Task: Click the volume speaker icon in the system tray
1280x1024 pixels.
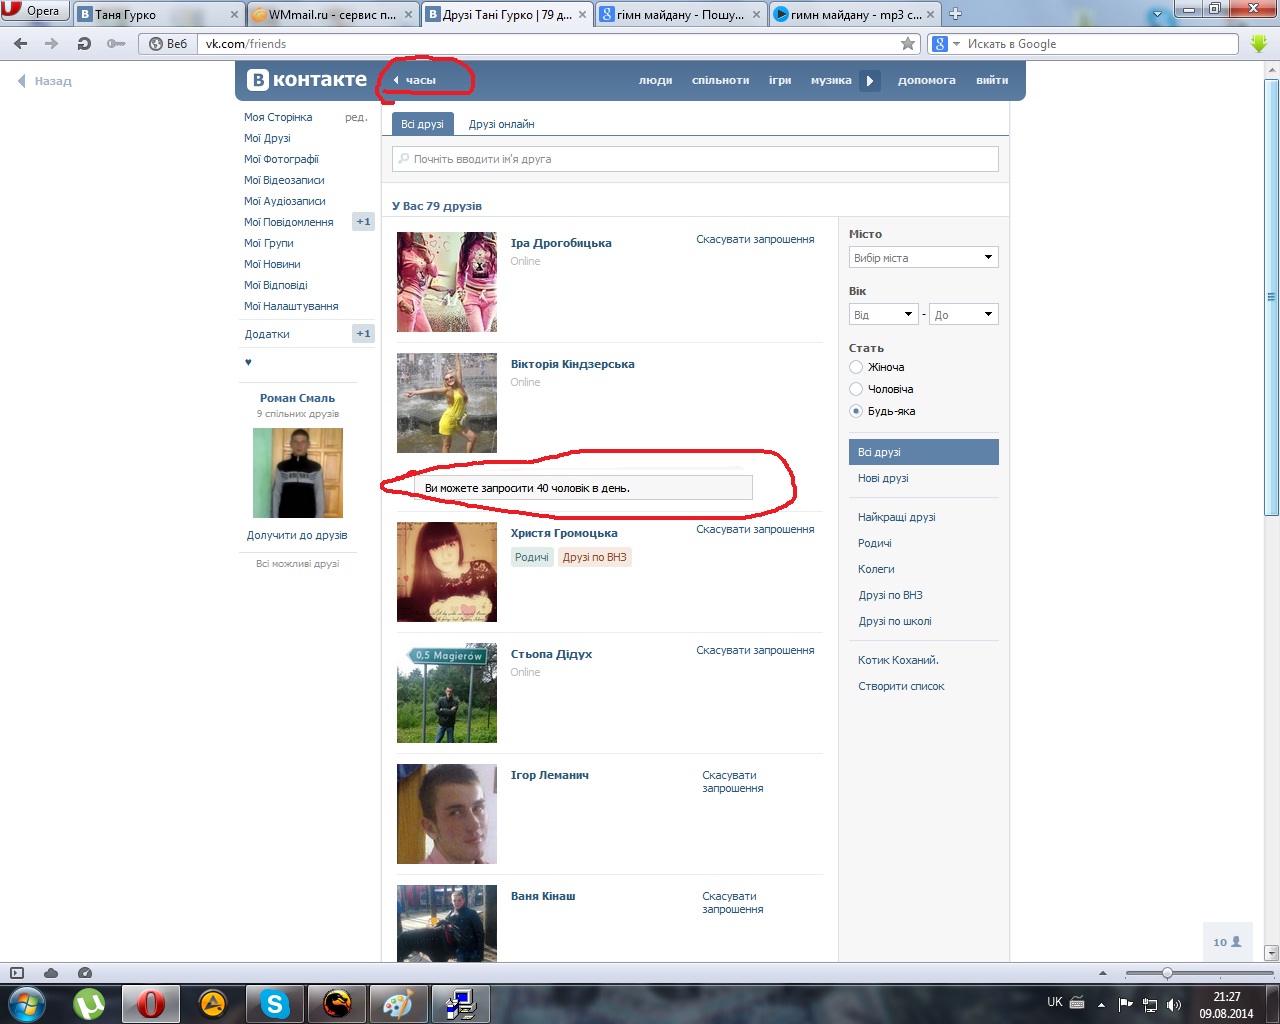Action: pos(1174,1004)
